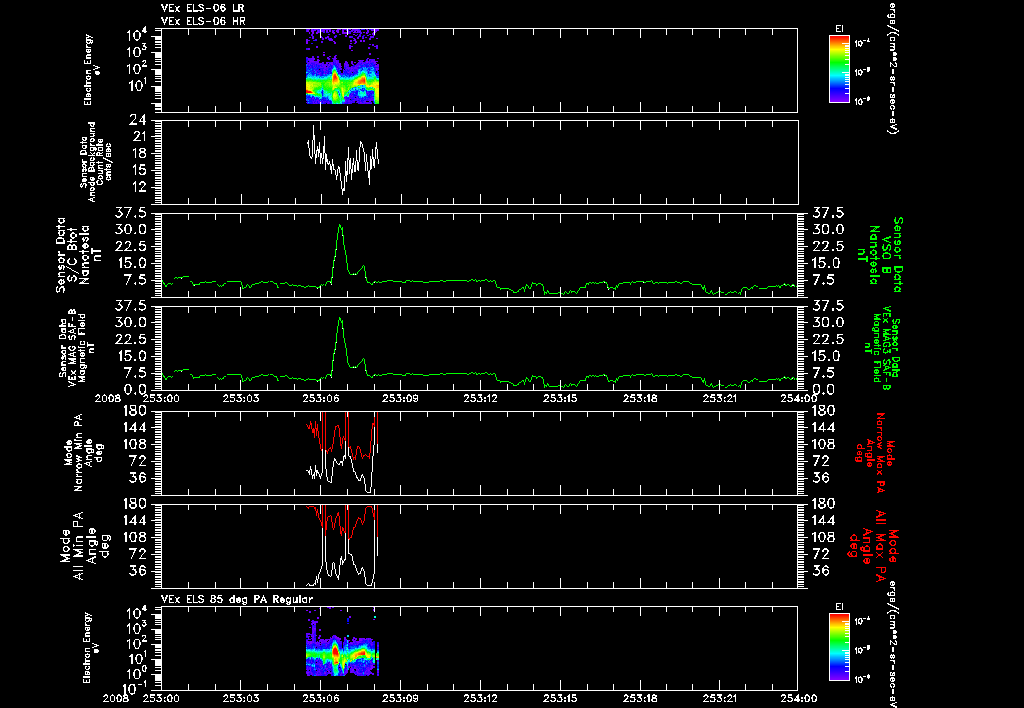Click the '253:15' tick on the bottom time axis
The image size is (1024, 708).
point(560,699)
